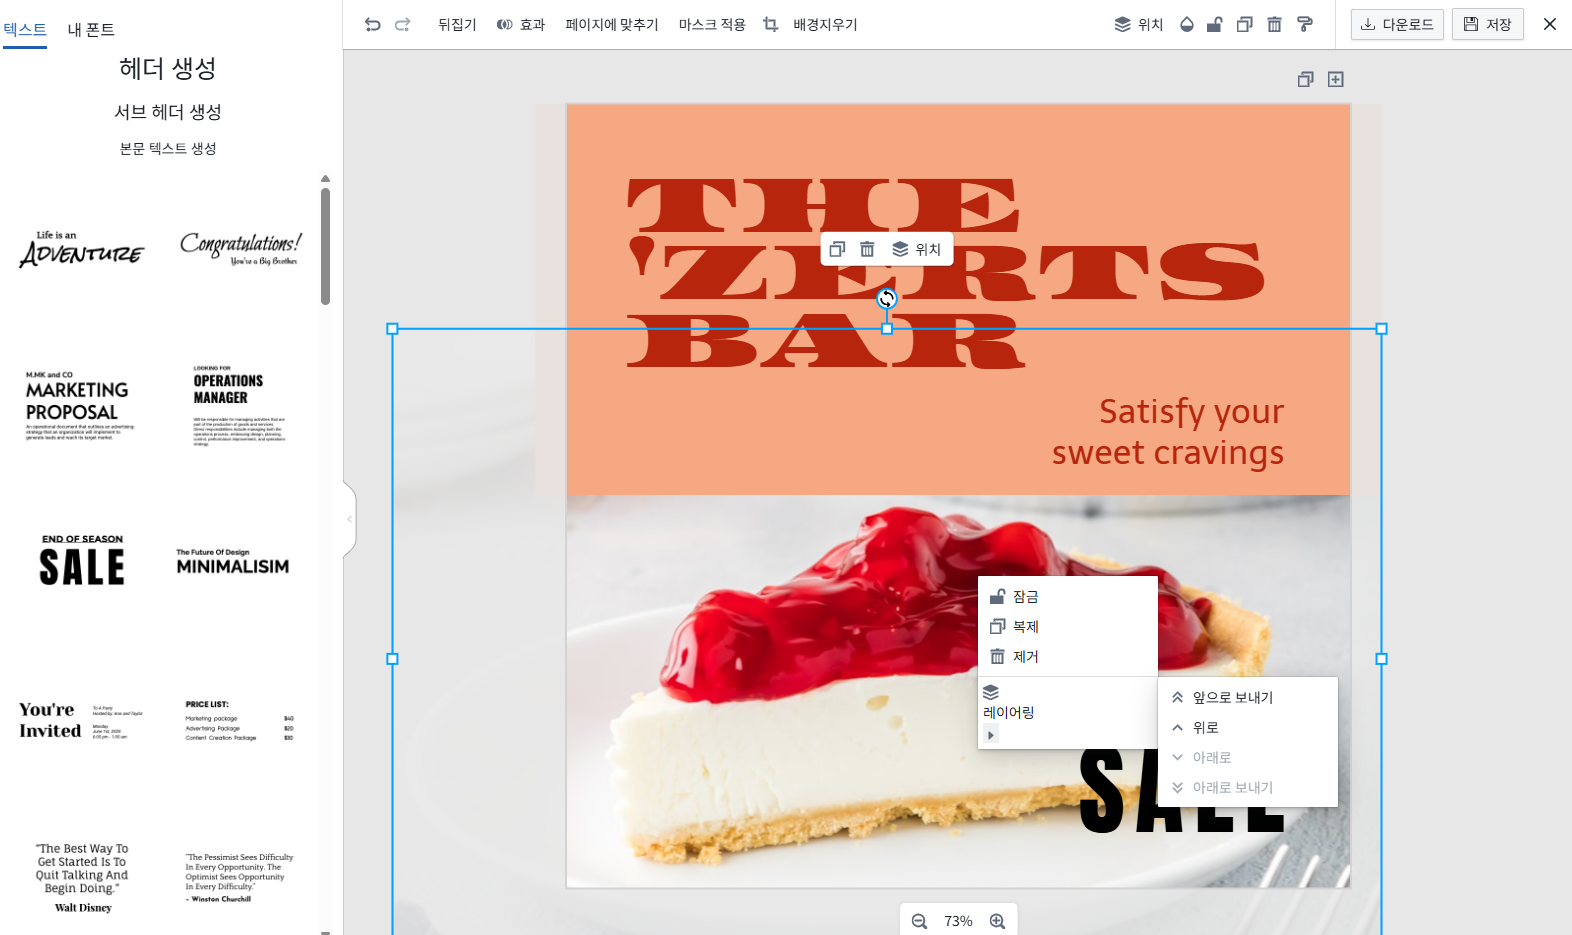The height and width of the screenshot is (935, 1572).
Task: Click 배경지우기 remove background
Action: [825, 24]
